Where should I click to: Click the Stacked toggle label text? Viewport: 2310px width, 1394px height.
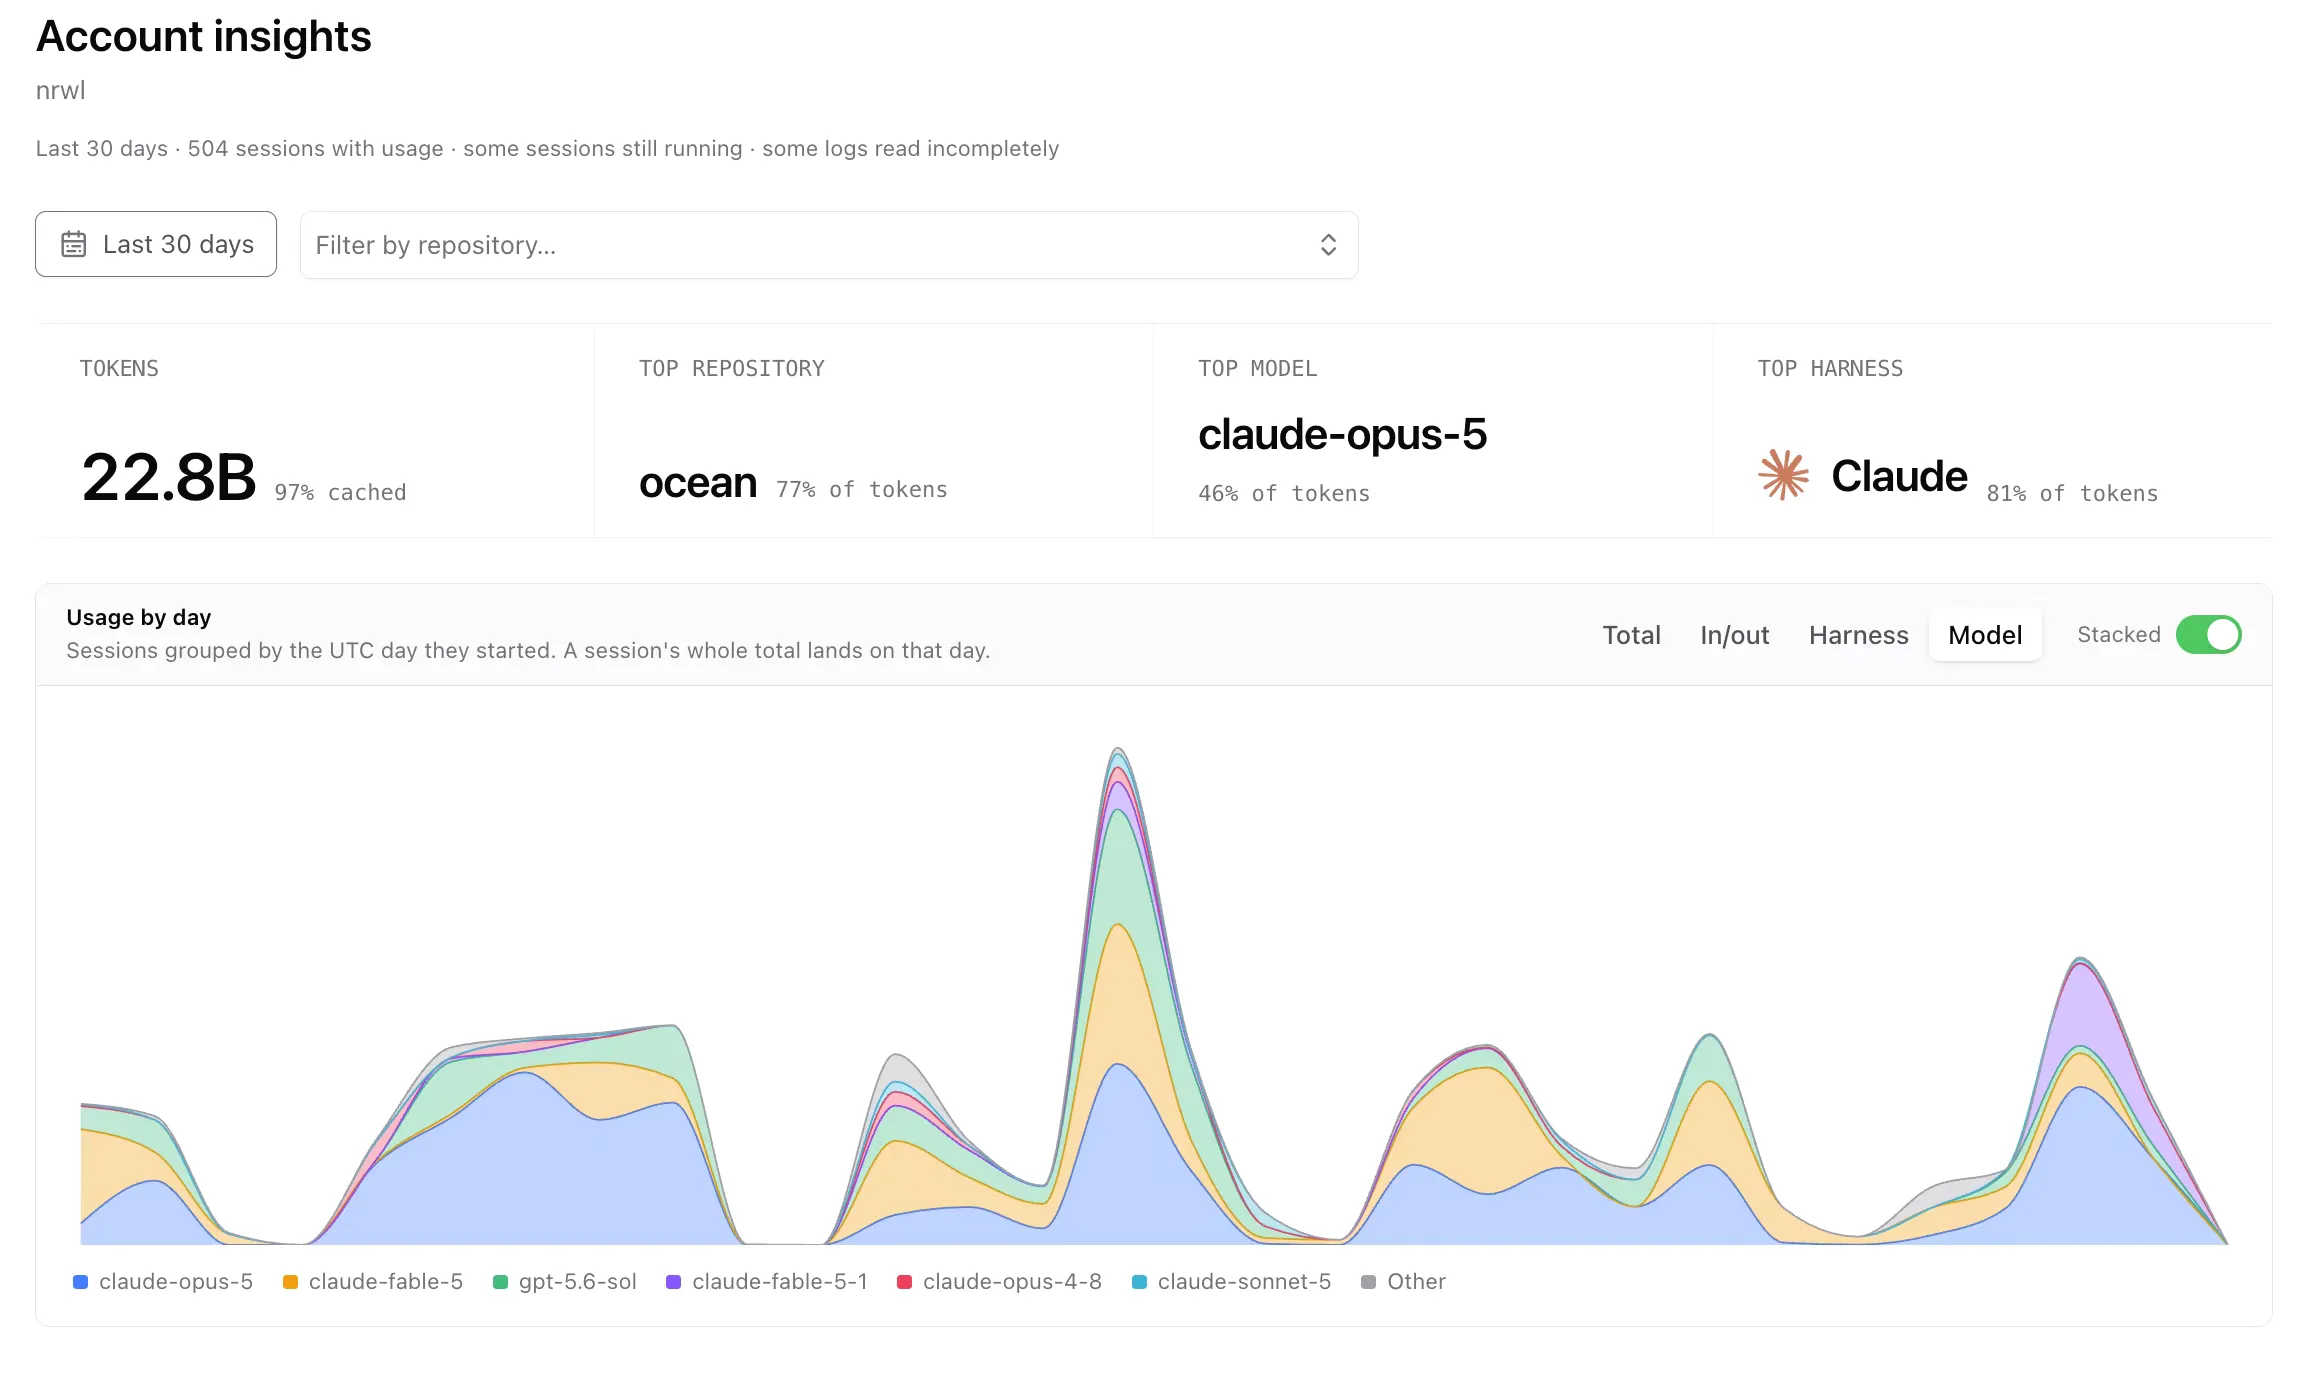(2118, 635)
